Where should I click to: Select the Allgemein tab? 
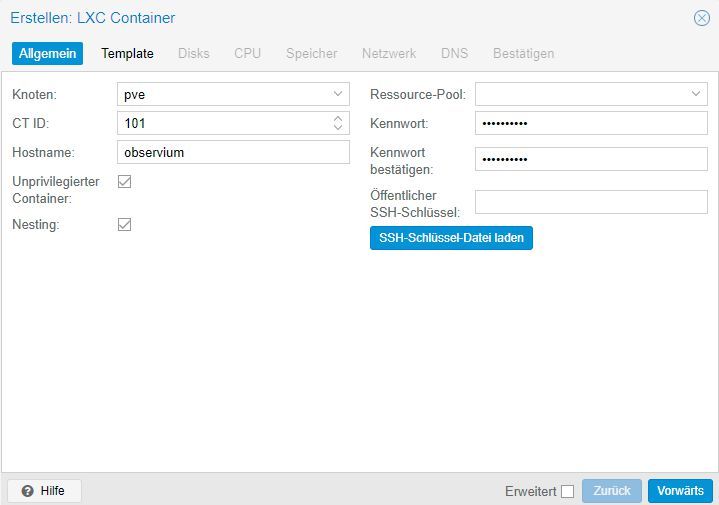[x=47, y=53]
